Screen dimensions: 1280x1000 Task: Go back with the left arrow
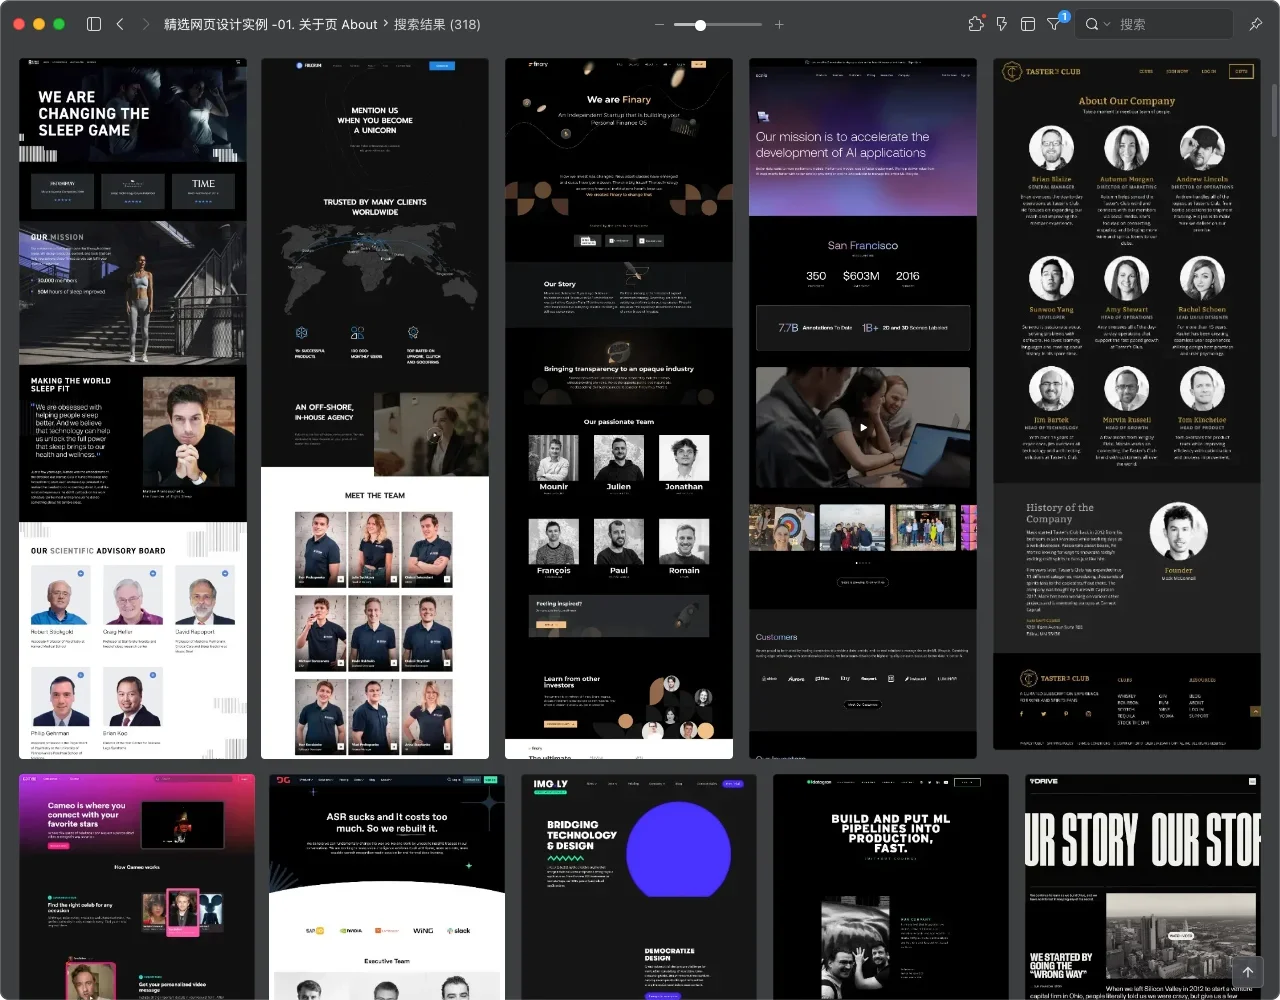120,24
